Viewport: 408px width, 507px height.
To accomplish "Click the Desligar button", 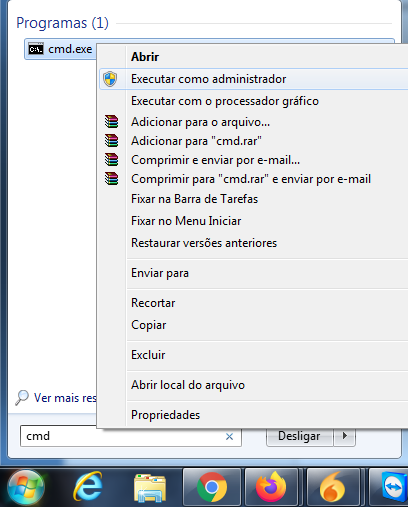I will [x=299, y=436].
